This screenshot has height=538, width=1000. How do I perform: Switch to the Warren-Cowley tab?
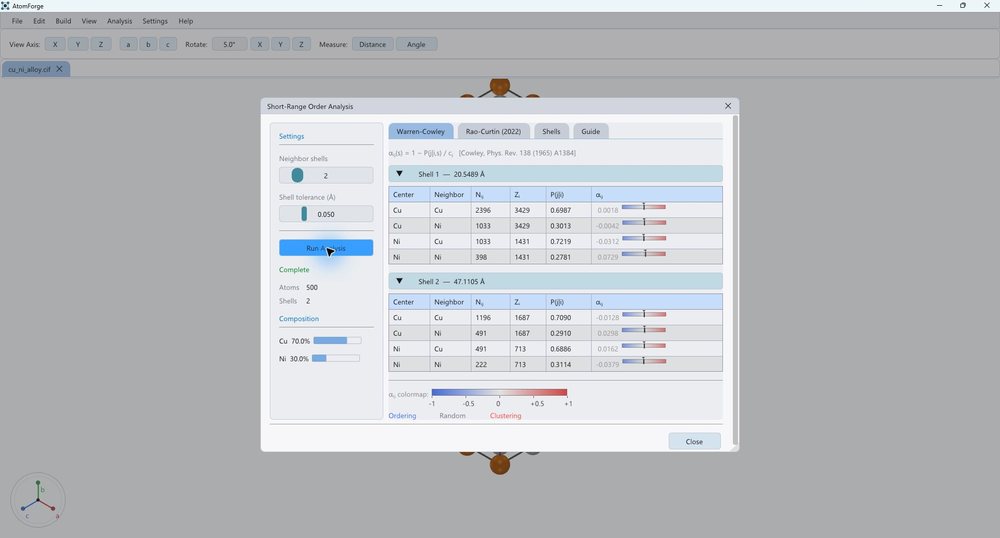(x=420, y=131)
